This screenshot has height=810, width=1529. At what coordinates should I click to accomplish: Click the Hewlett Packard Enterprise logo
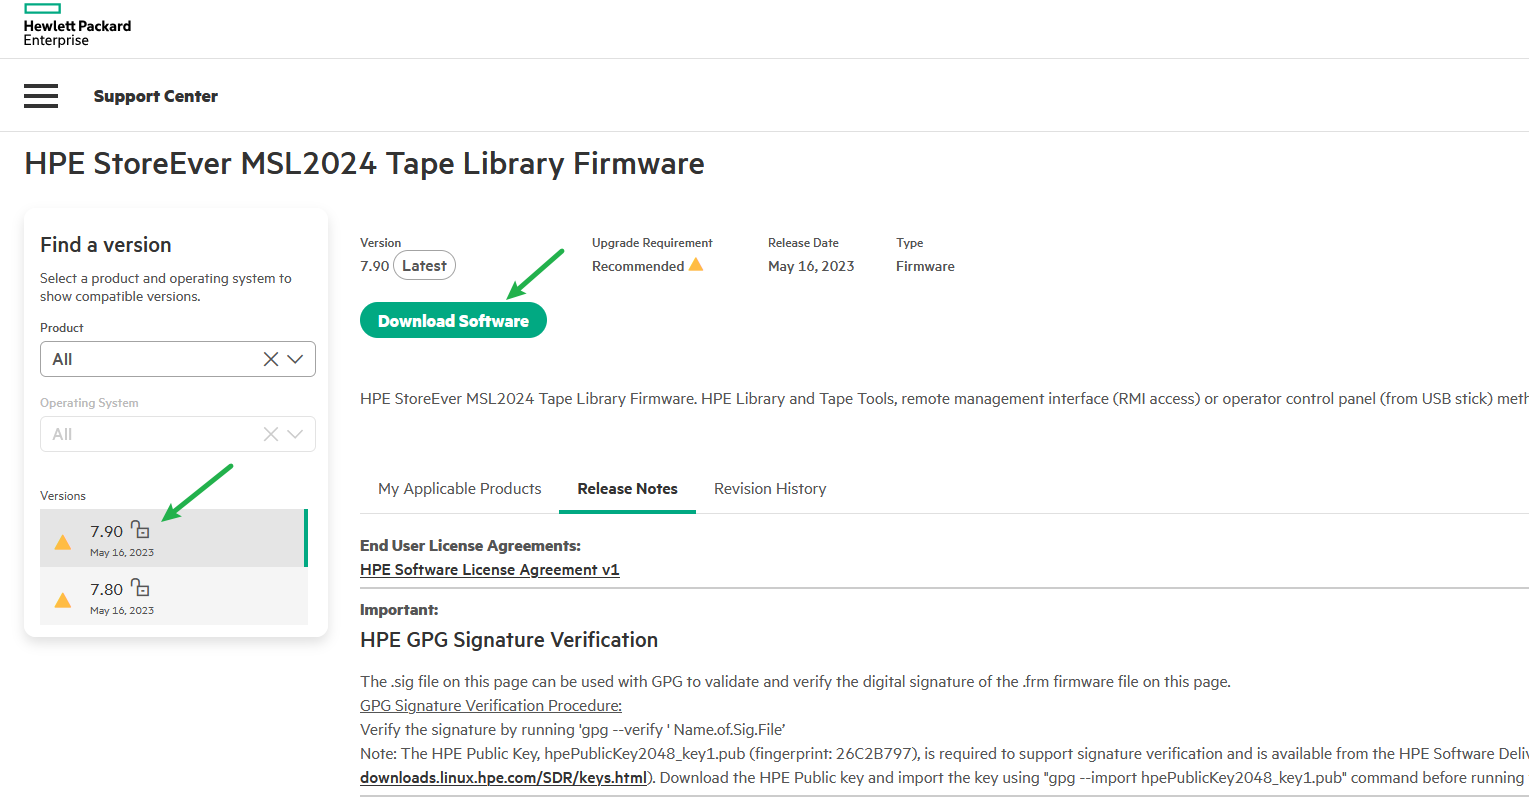pyautogui.click(x=77, y=26)
